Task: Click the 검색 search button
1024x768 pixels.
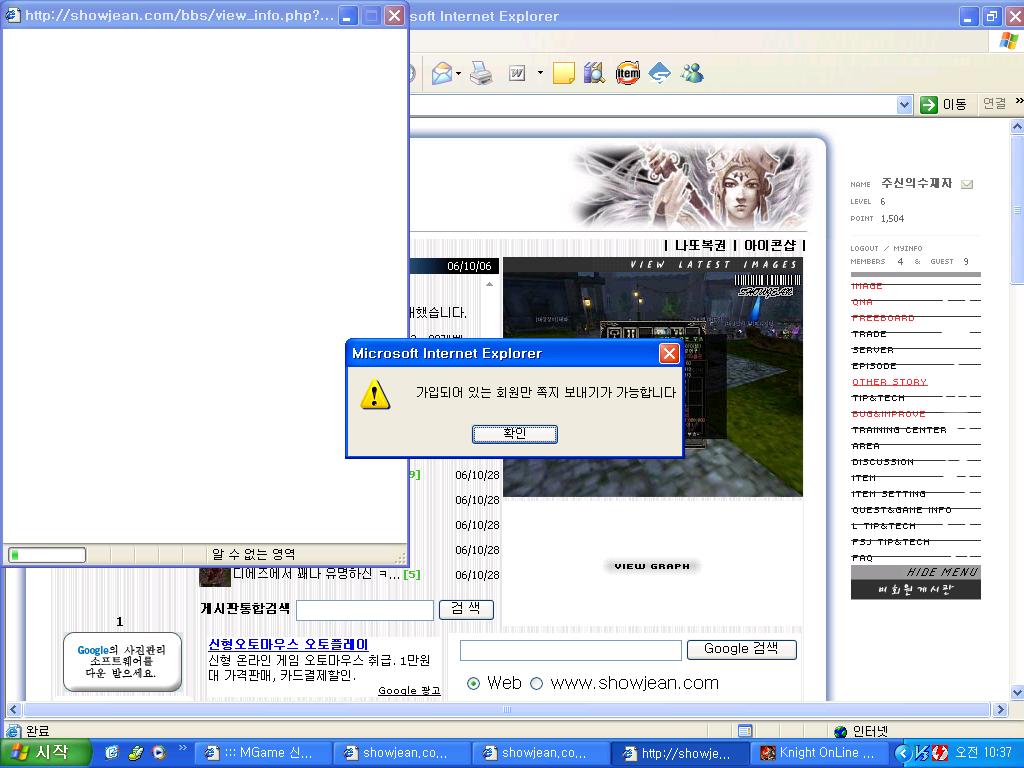Action: coord(466,609)
